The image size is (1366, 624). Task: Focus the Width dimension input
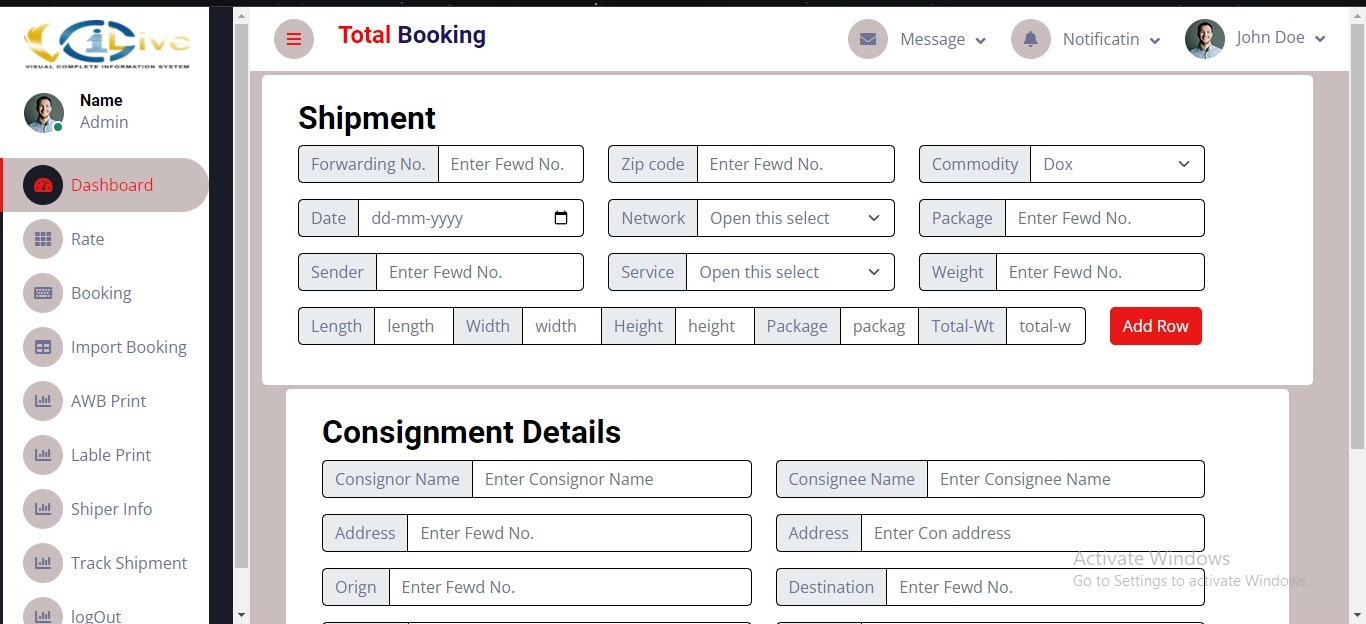coord(562,326)
